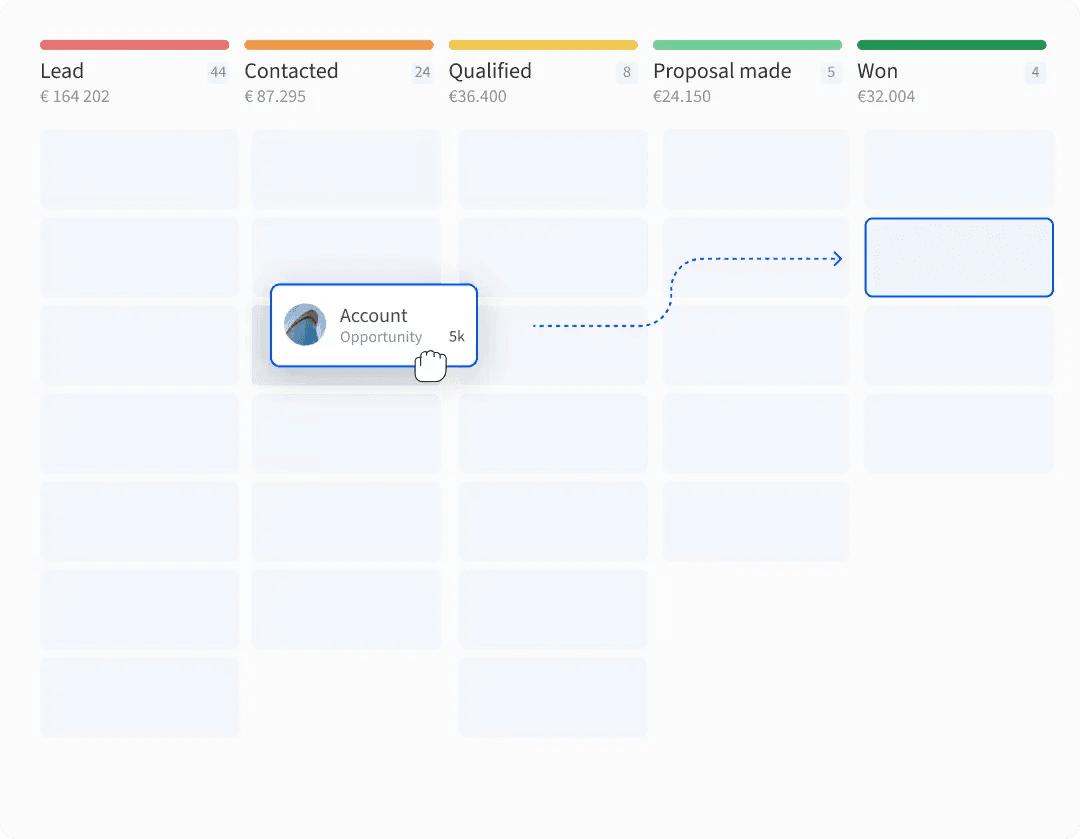Select the Proposal made column header
1080x839 pixels.
(x=722, y=71)
